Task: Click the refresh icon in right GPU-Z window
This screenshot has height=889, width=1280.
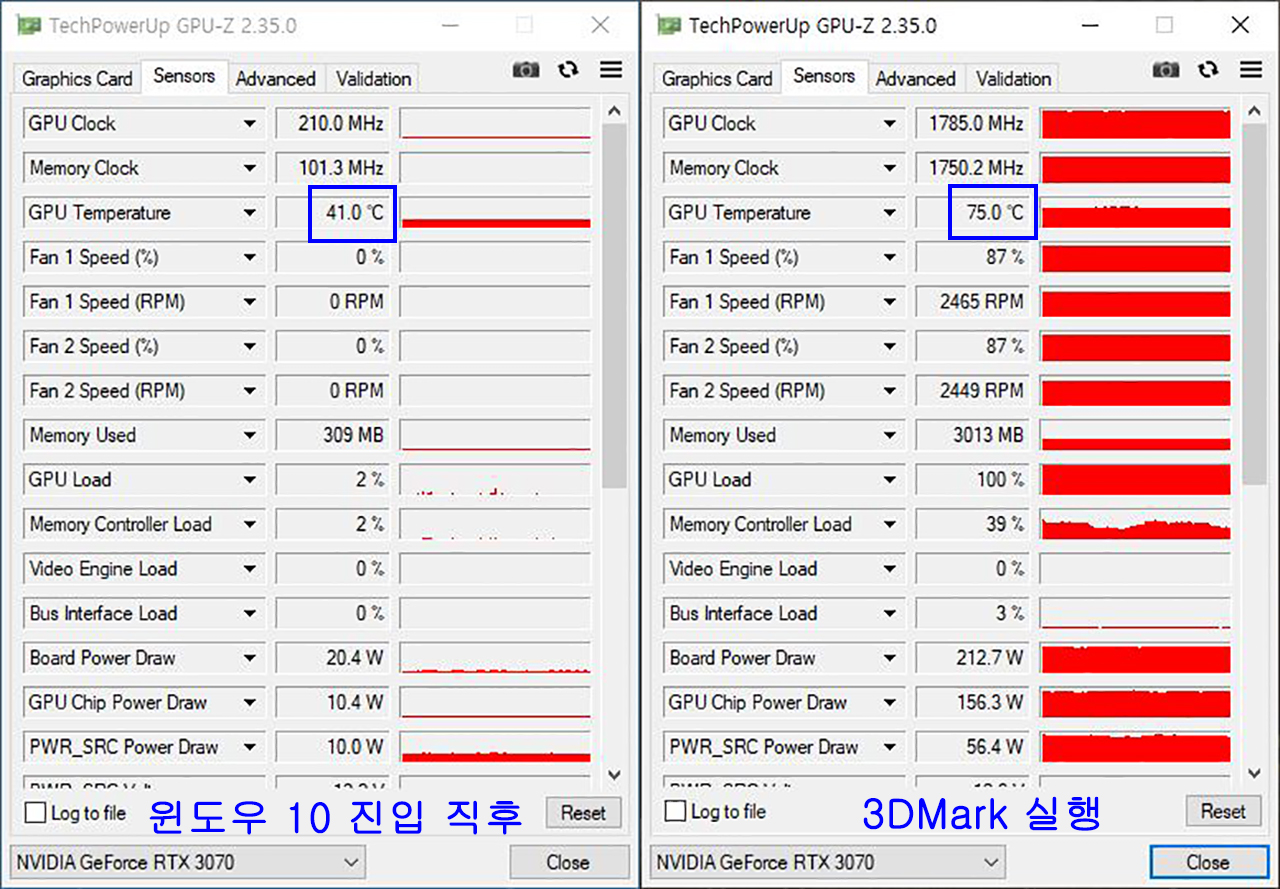Action: 1208,70
